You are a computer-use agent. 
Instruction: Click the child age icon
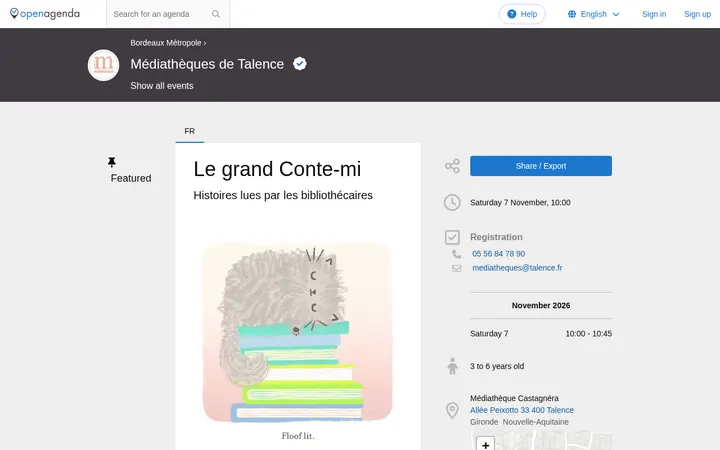[452, 366]
